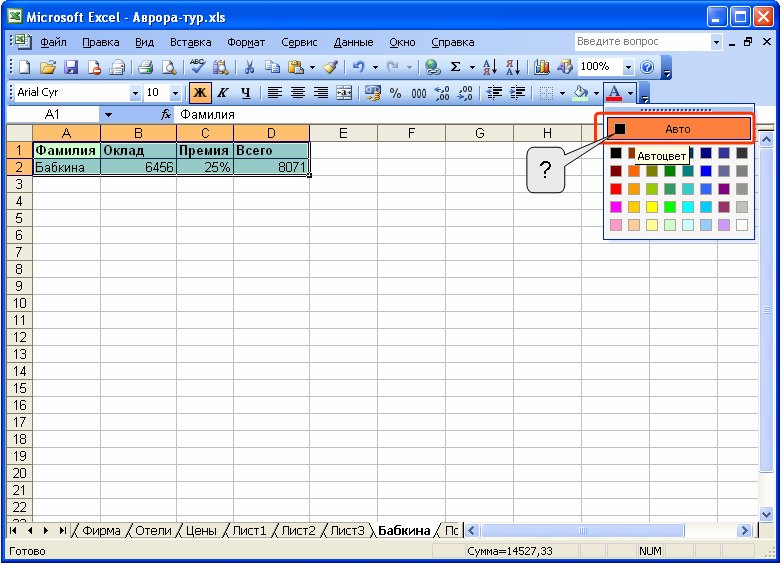Launch the Chart Wizard icon
Viewport: 783px width, 566px height.
click(541, 67)
